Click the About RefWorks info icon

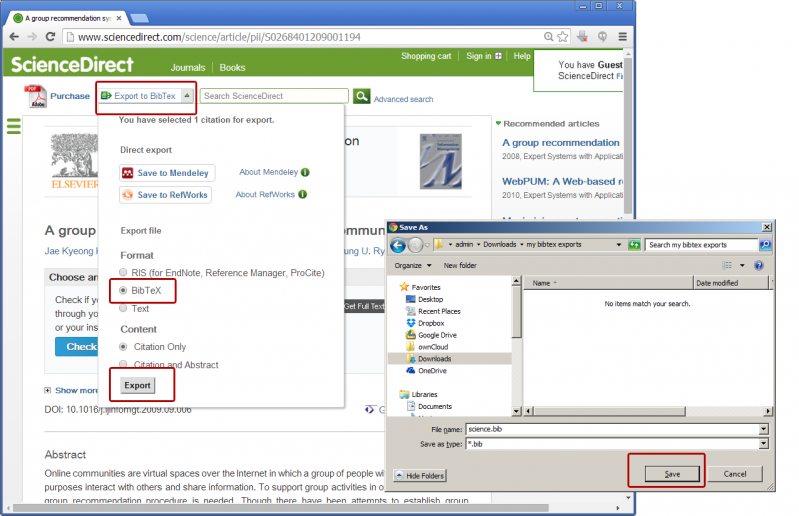pyautogui.click(x=303, y=194)
